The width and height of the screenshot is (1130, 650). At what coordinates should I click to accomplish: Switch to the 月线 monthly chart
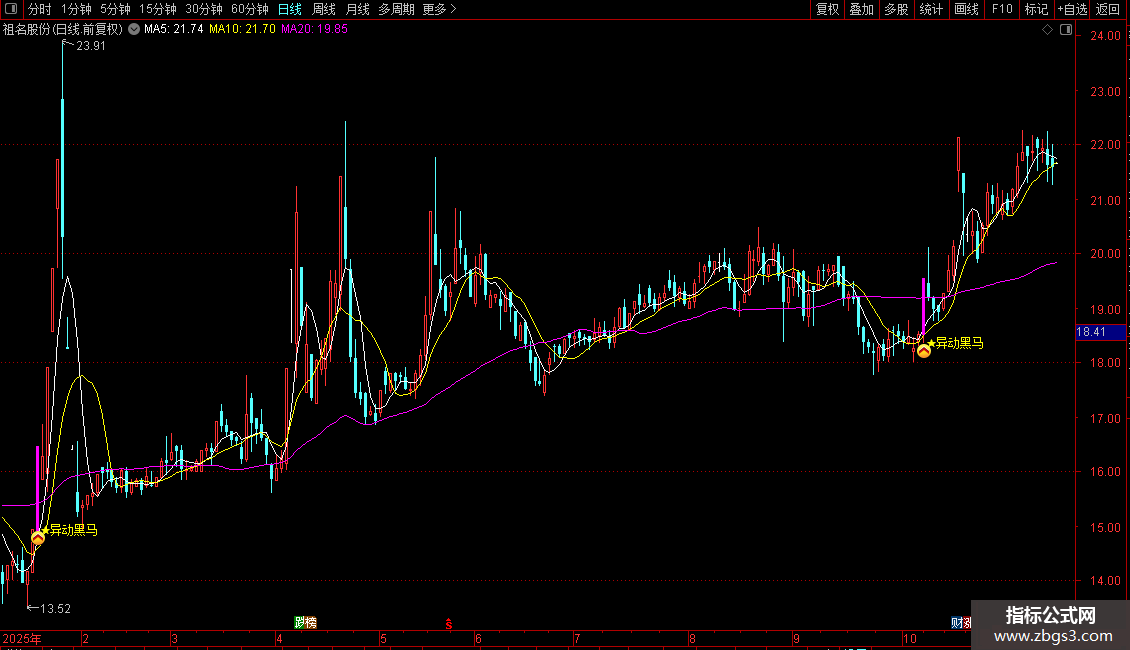click(357, 9)
